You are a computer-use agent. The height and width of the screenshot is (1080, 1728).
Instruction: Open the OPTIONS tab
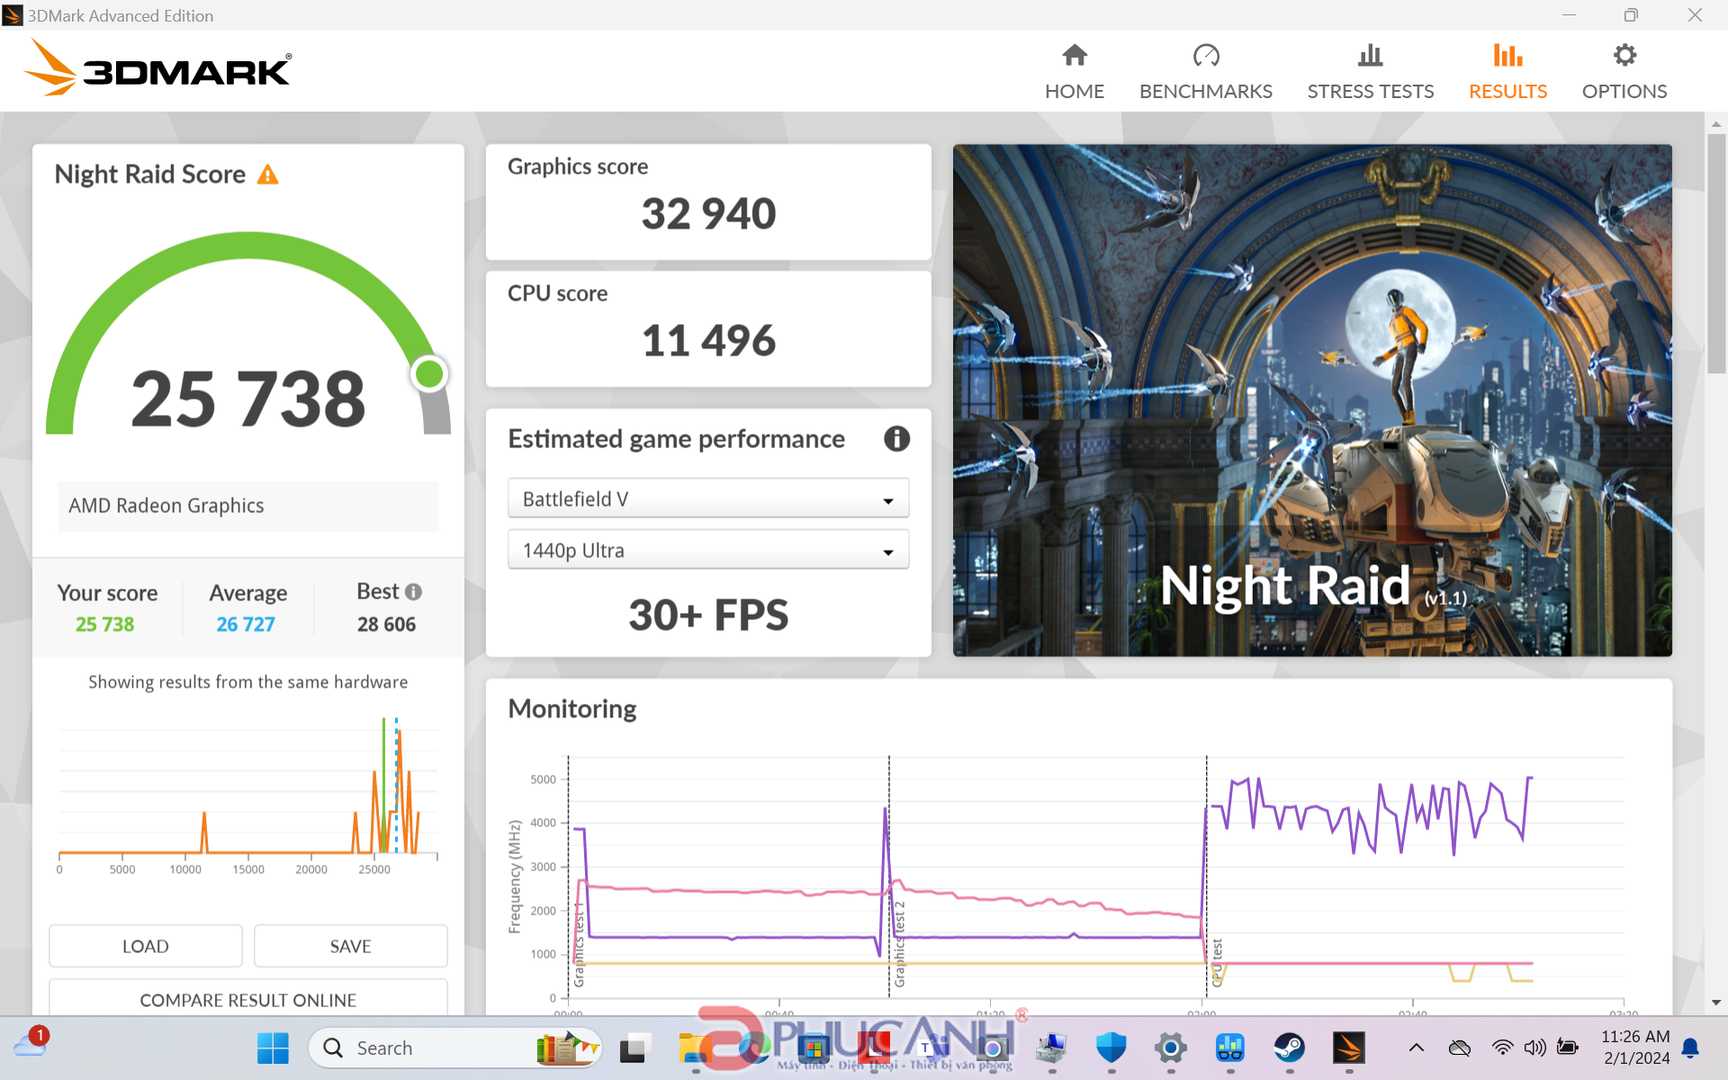click(1624, 72)
